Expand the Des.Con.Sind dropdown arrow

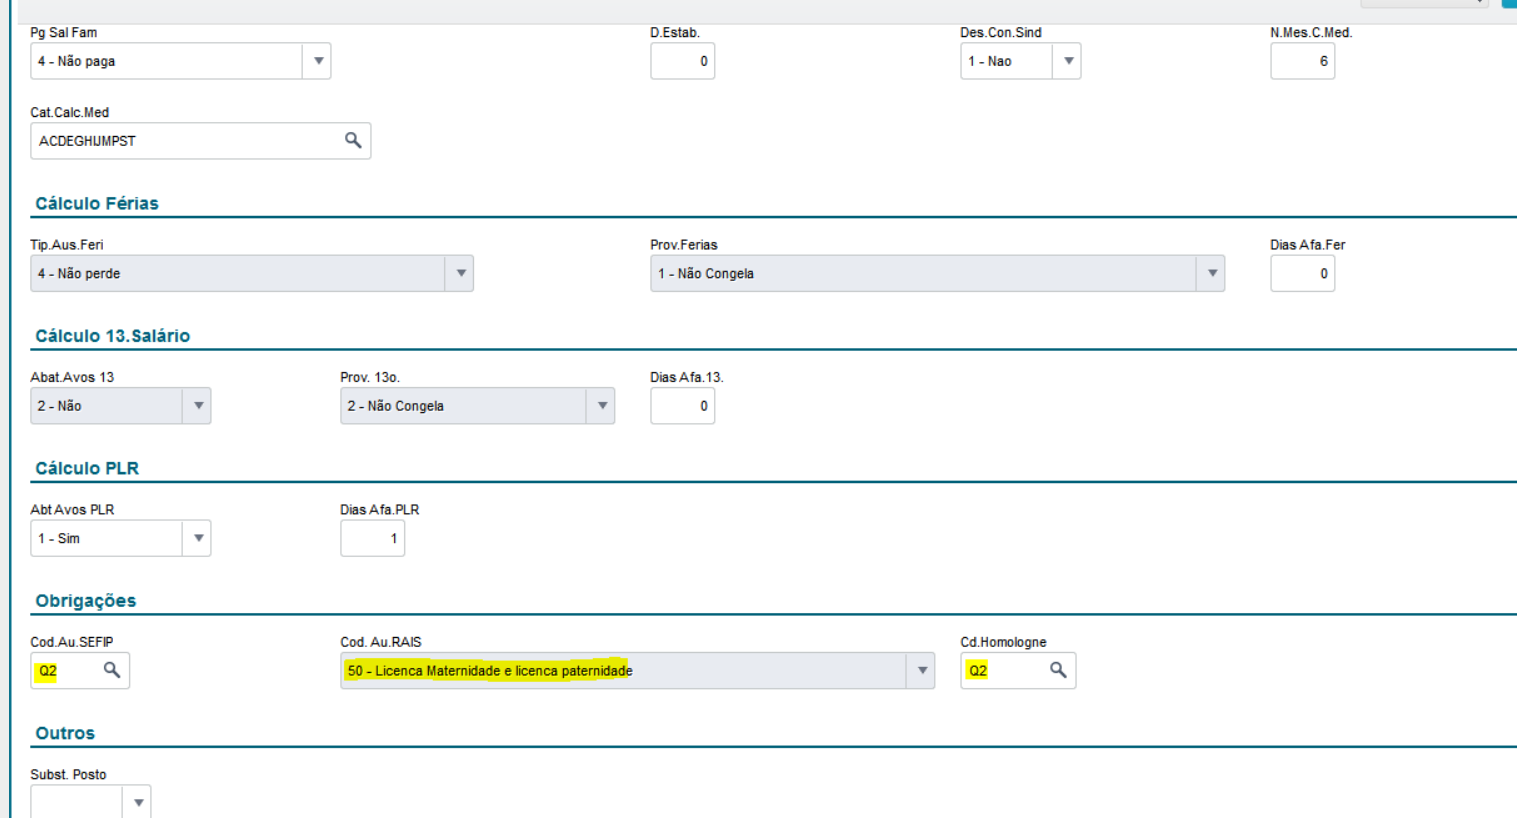point(1068,61)
